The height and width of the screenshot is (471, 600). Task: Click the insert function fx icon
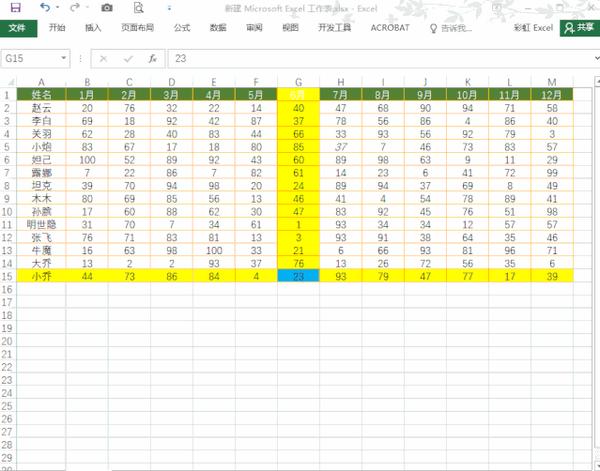click(x=152, y=59)
